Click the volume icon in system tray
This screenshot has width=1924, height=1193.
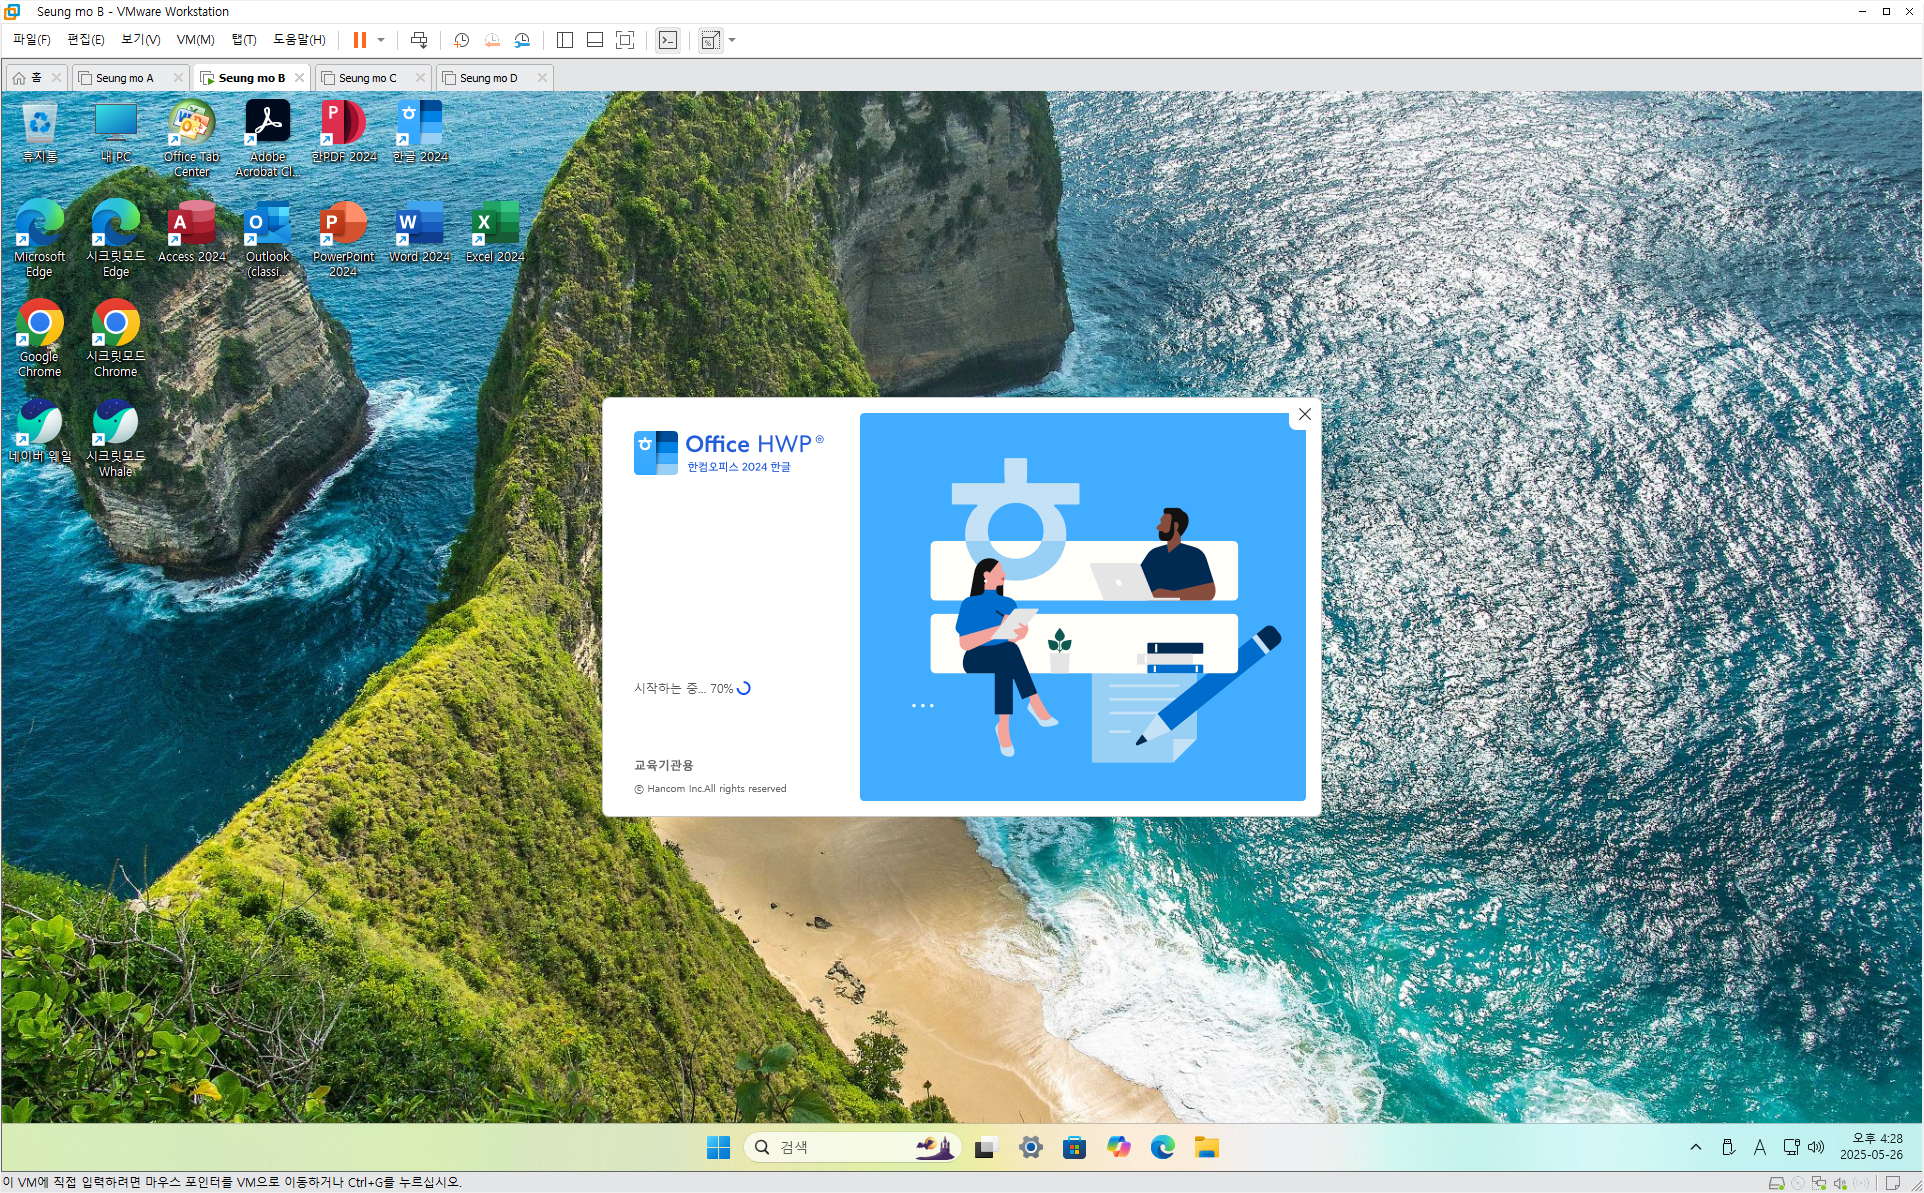tap(1816, 1147)
